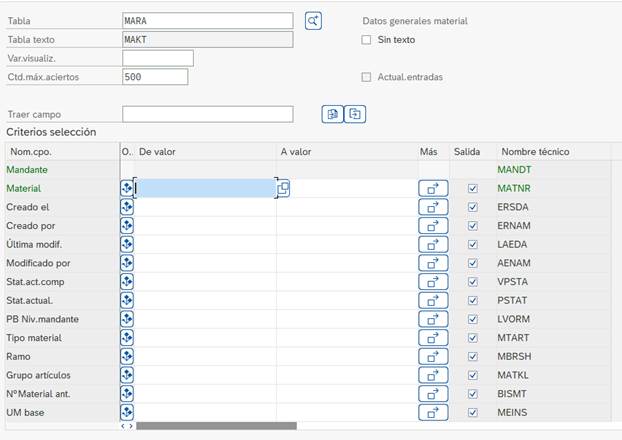
Task: Click multiple selection arrow for VPSTA row
Action: (x=433, y=282)
